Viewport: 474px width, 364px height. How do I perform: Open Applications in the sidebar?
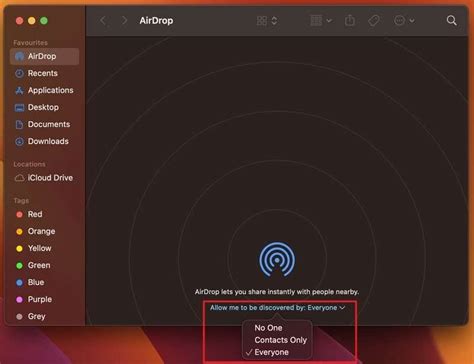click(x=44, y=90)
